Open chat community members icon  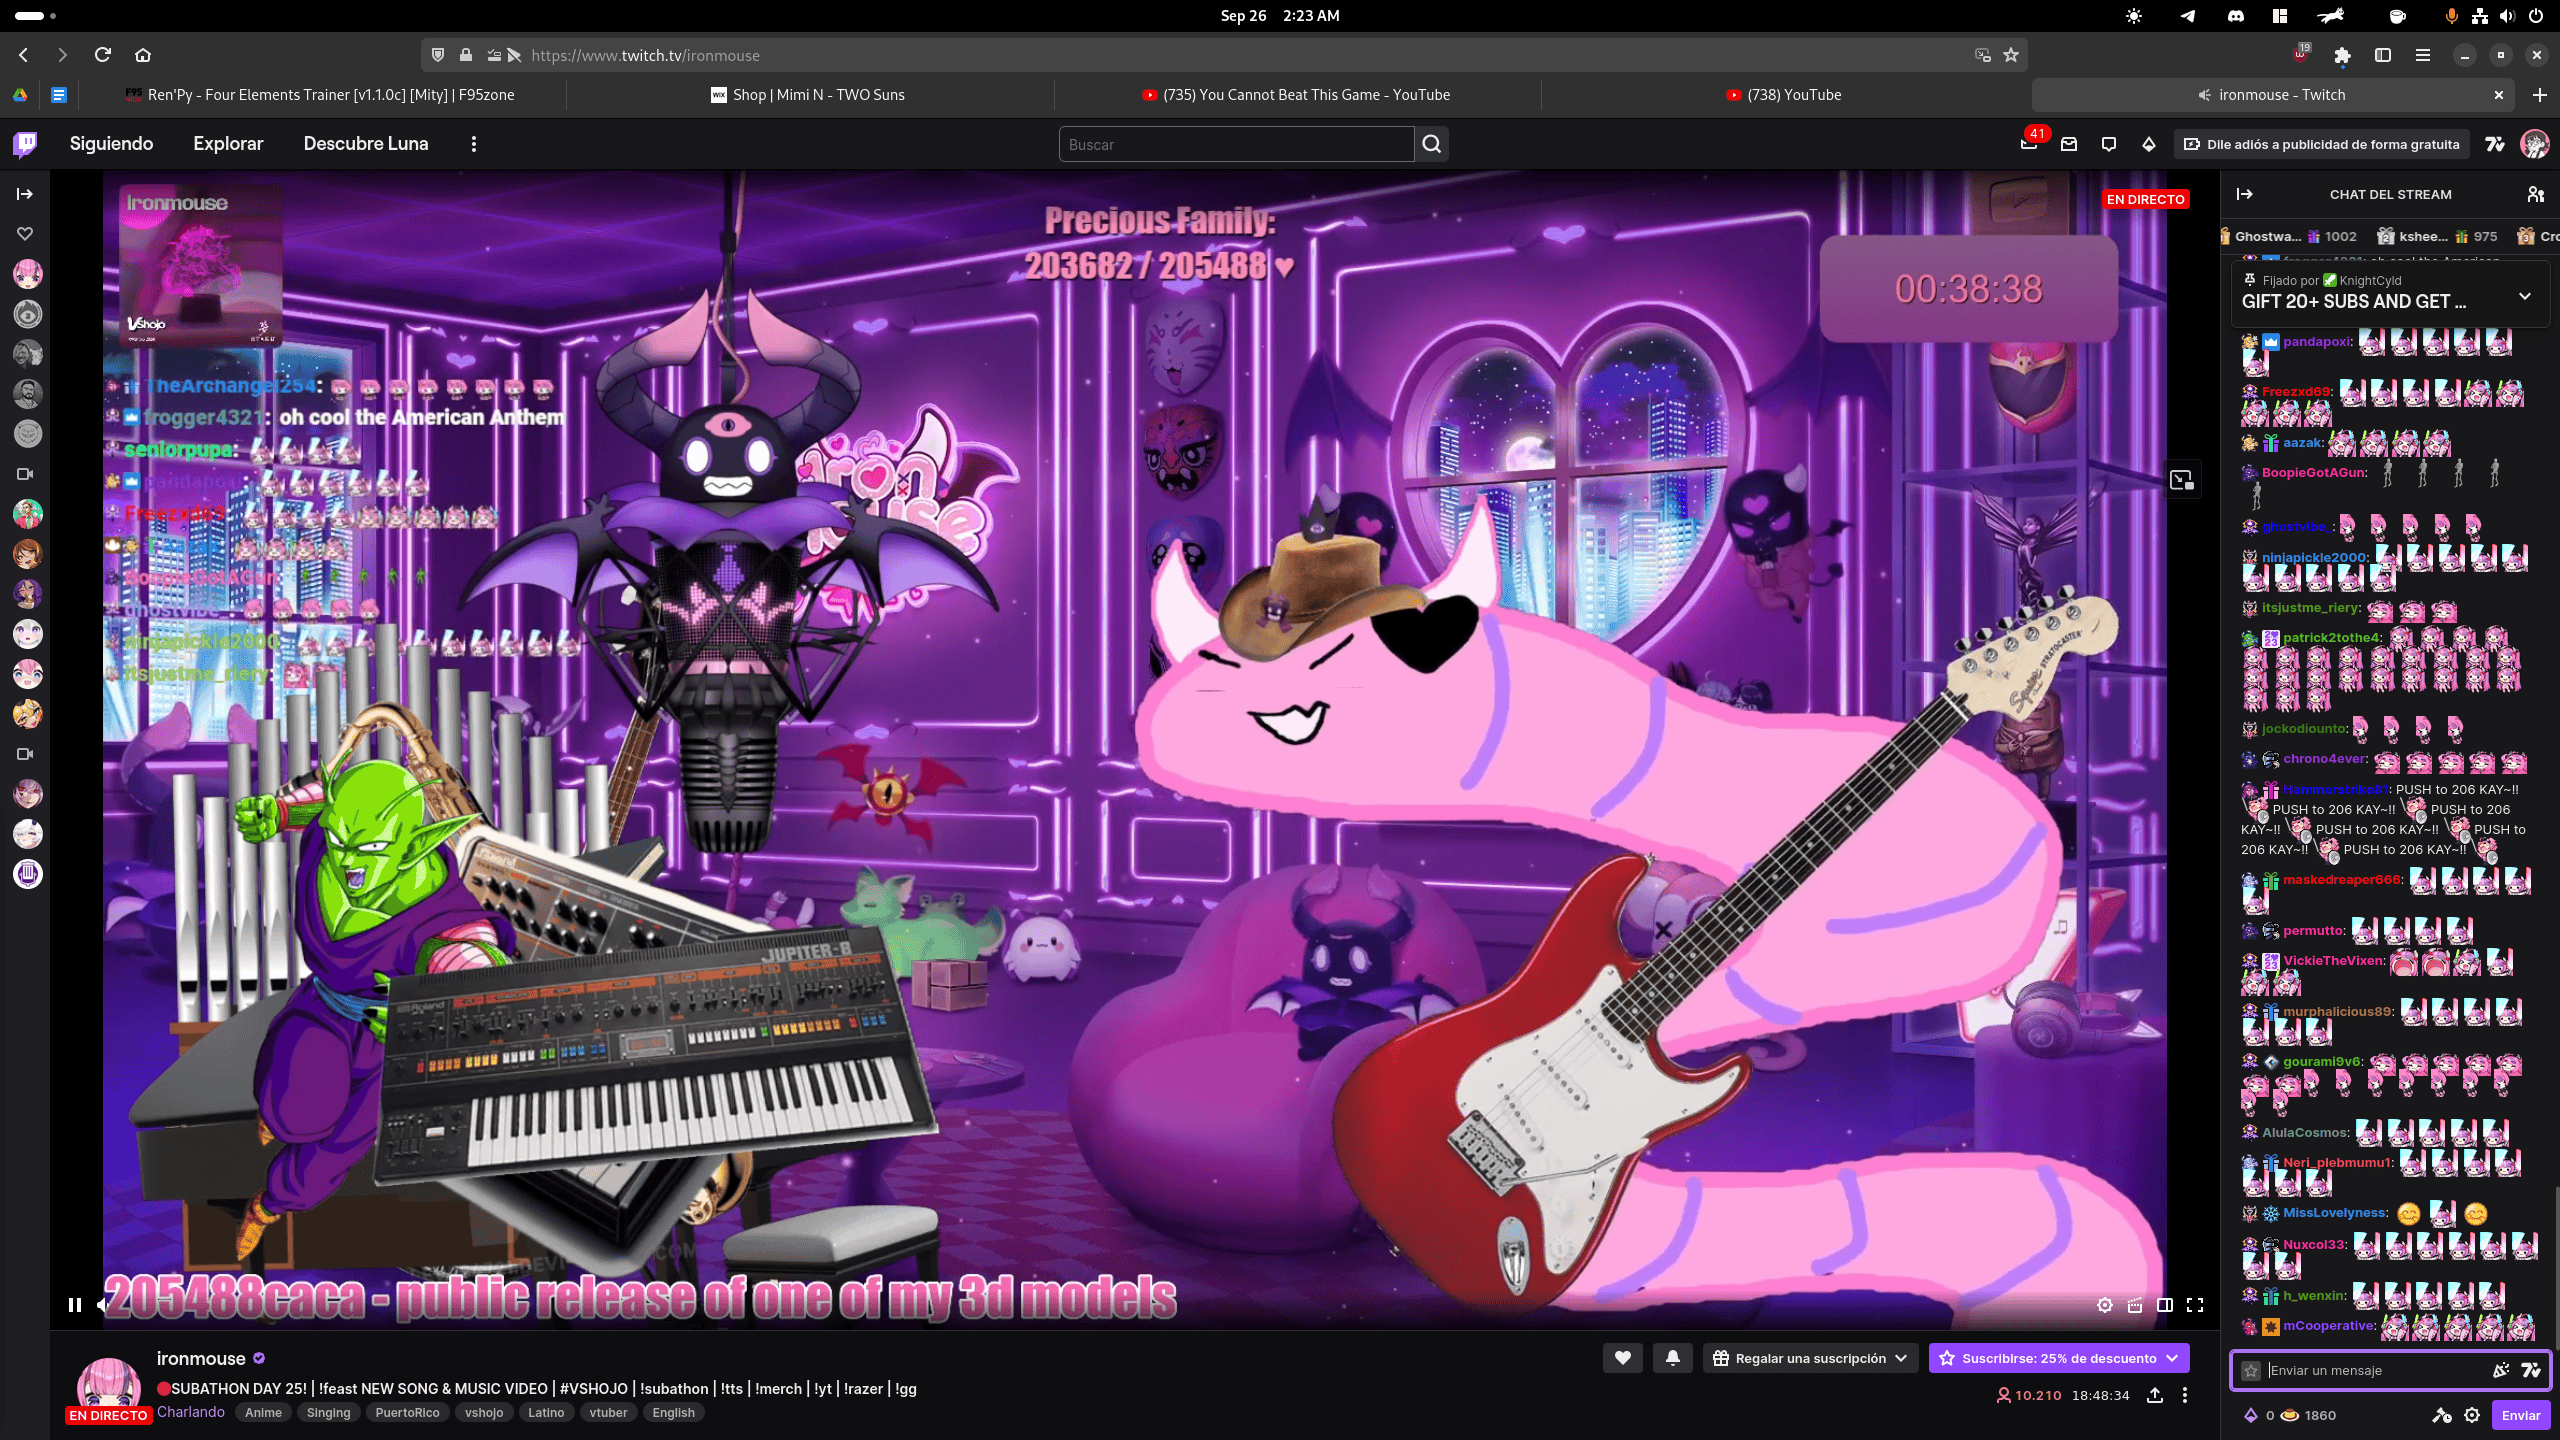point(2535,194)
